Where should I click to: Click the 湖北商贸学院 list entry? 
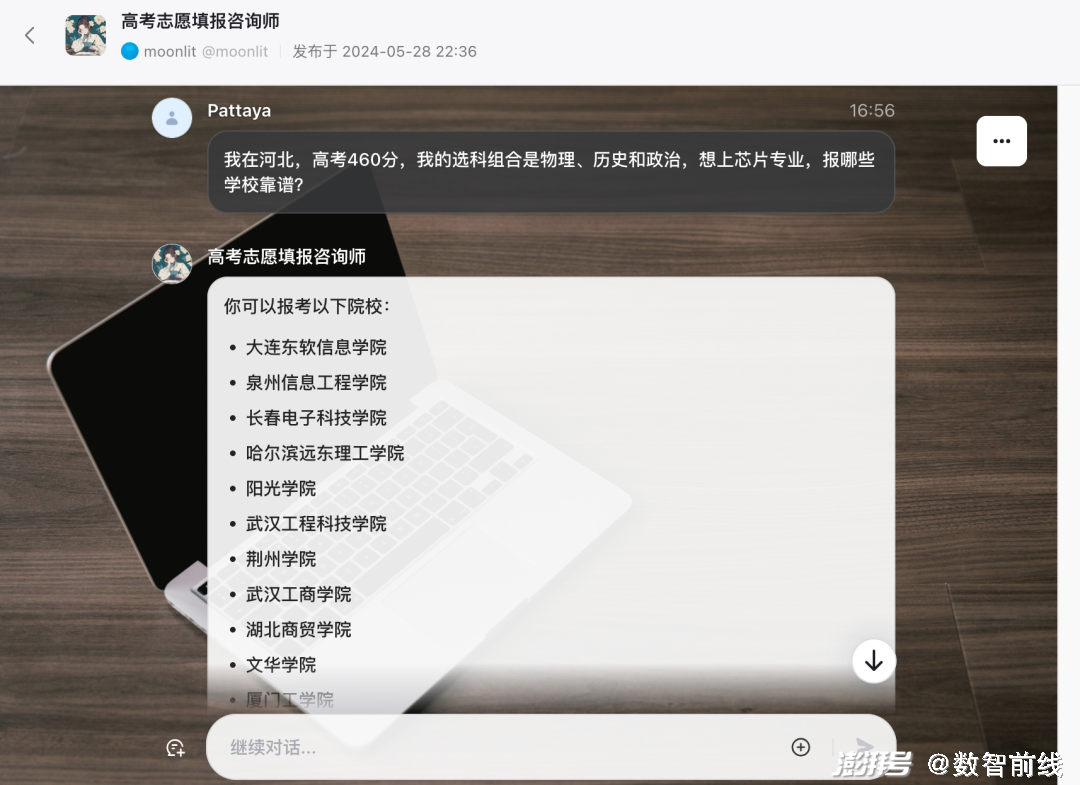tap(299, 629)
